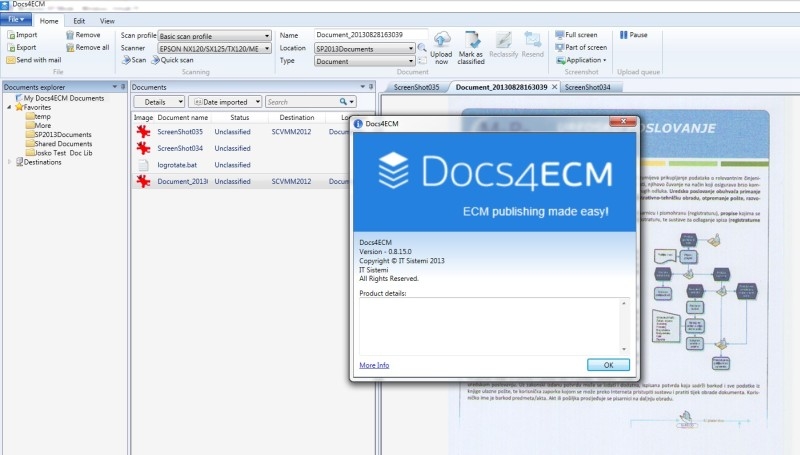Open the Type dropdown

(x=411, y=61)
